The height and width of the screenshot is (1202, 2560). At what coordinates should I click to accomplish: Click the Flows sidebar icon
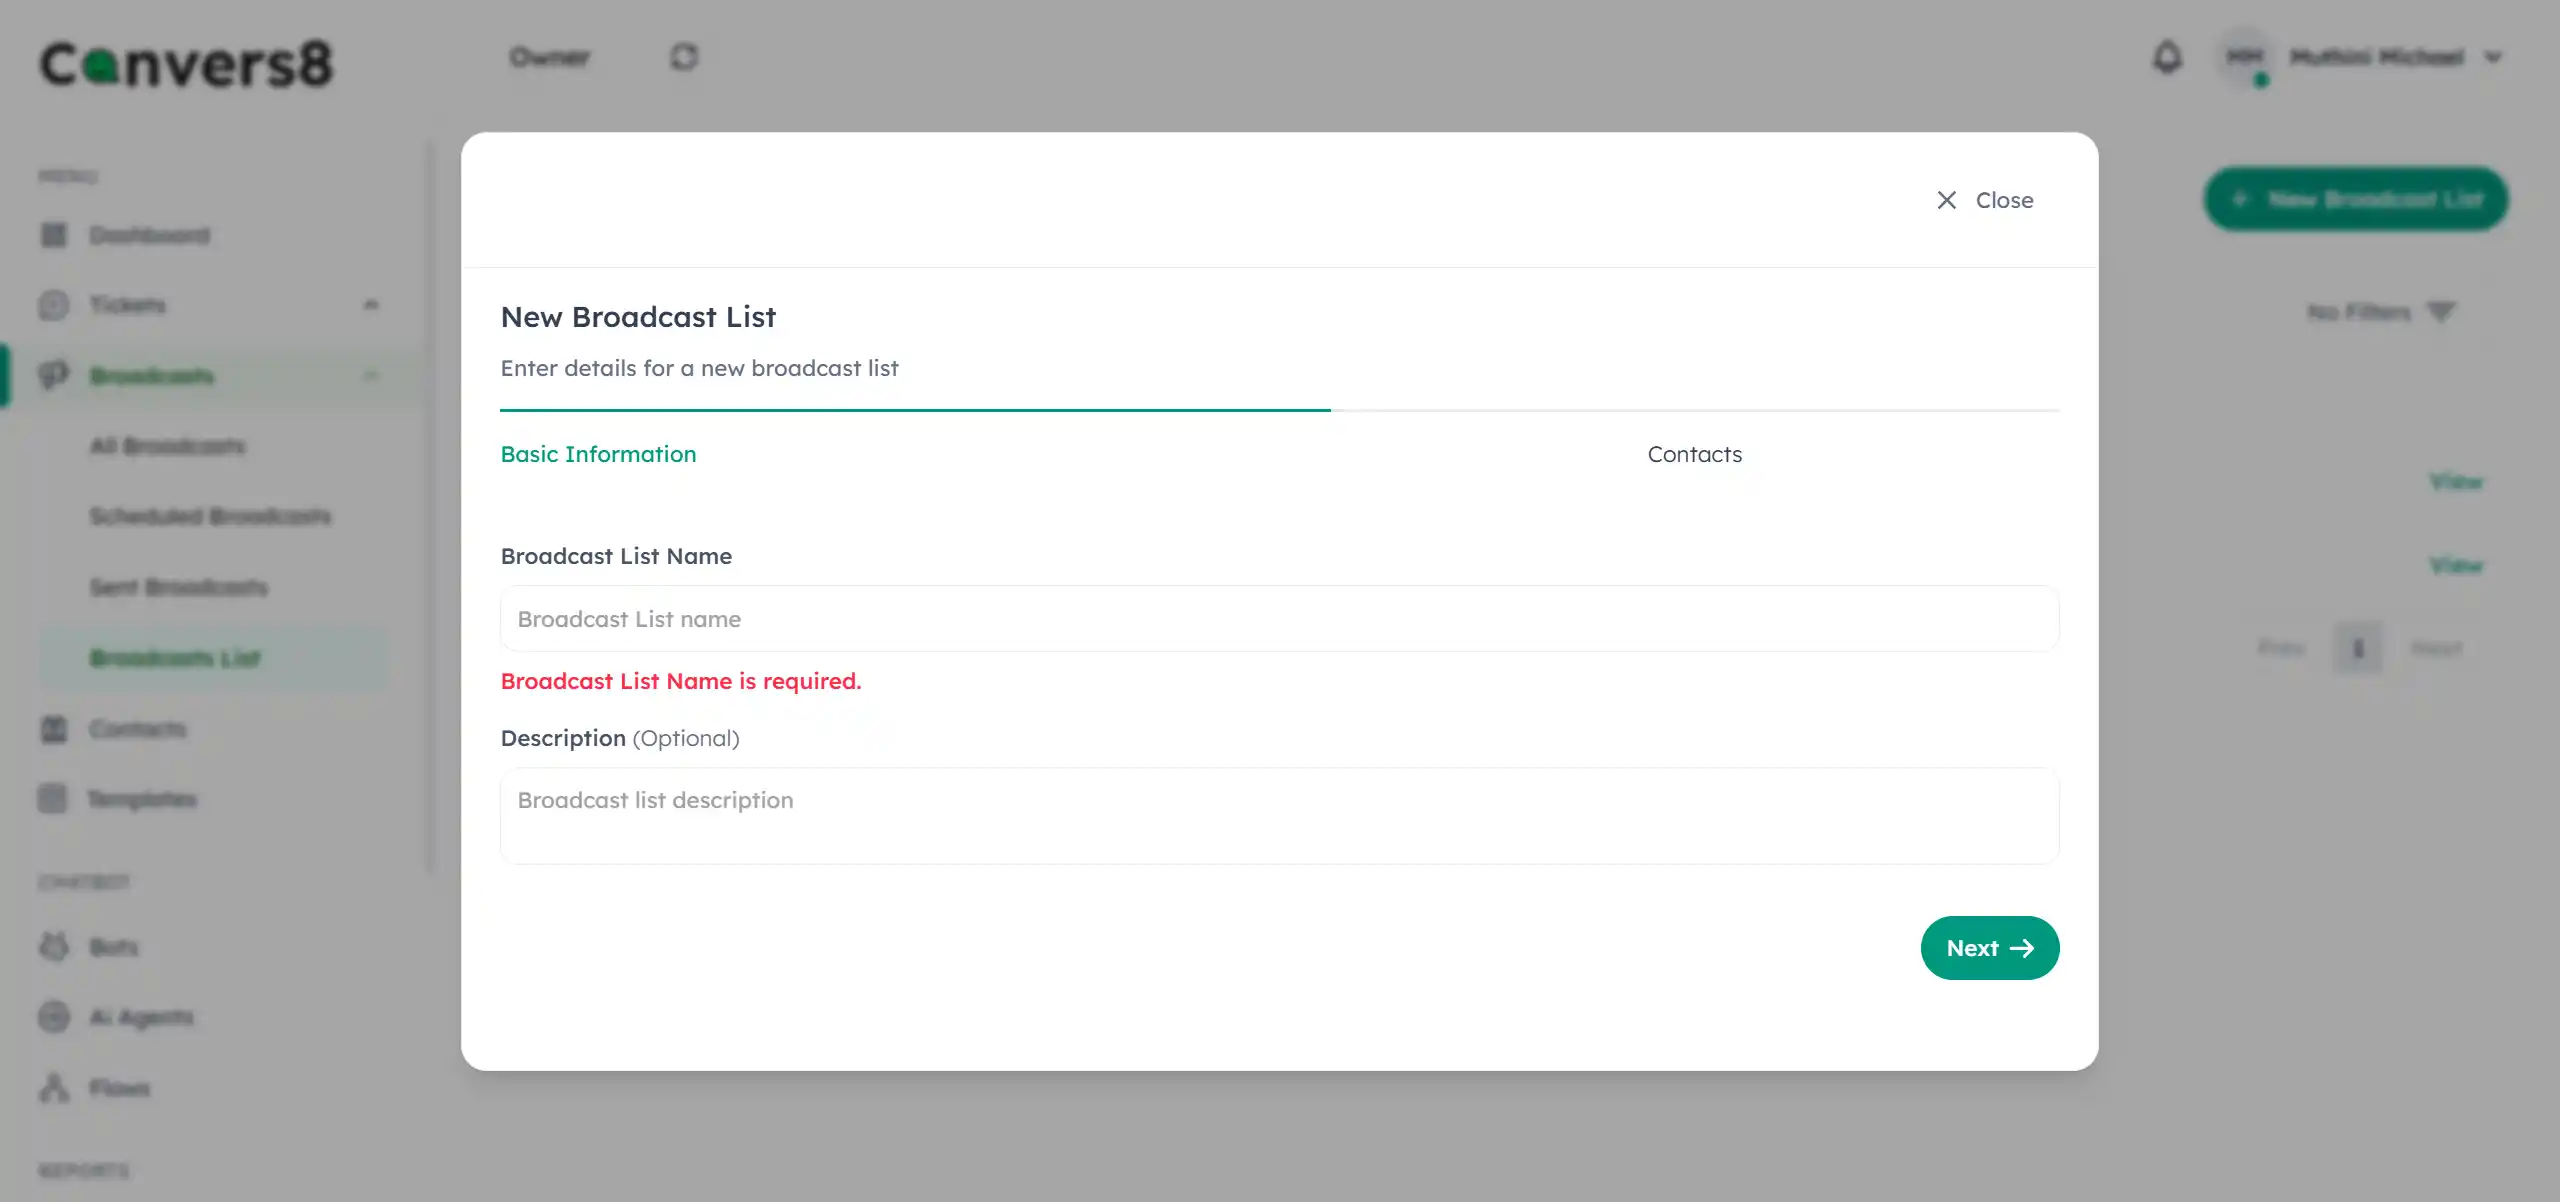click(54, 1088)
